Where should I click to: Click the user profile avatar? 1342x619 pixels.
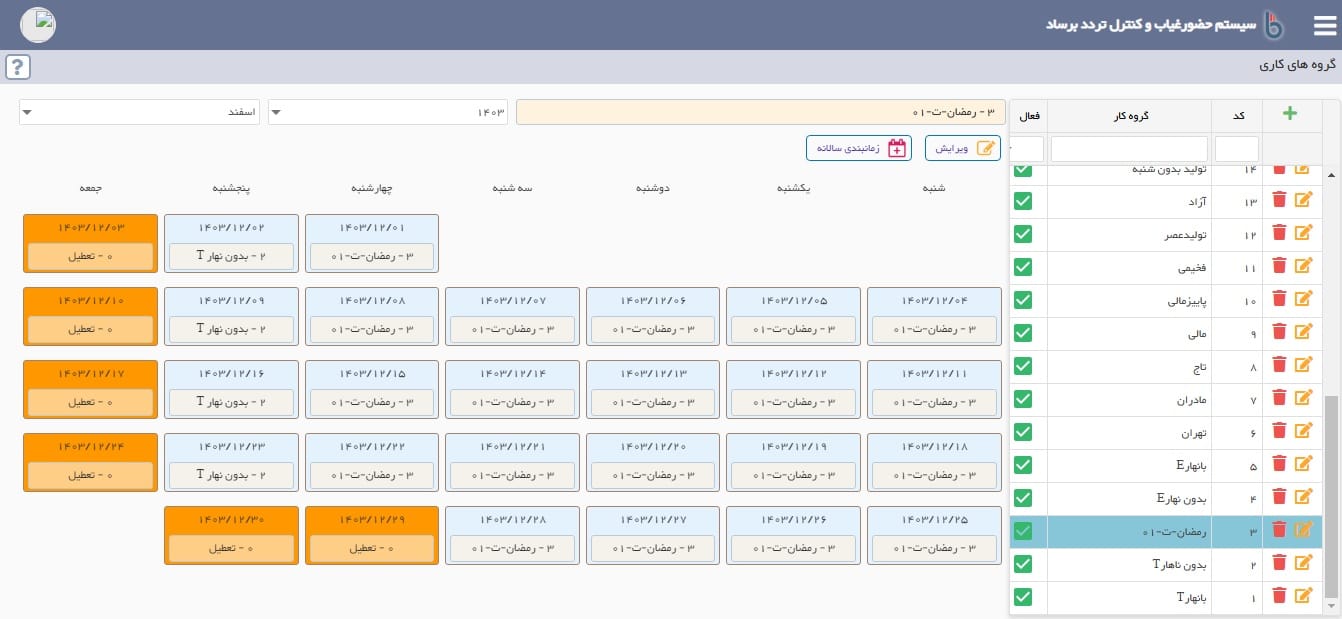point(38,25)
